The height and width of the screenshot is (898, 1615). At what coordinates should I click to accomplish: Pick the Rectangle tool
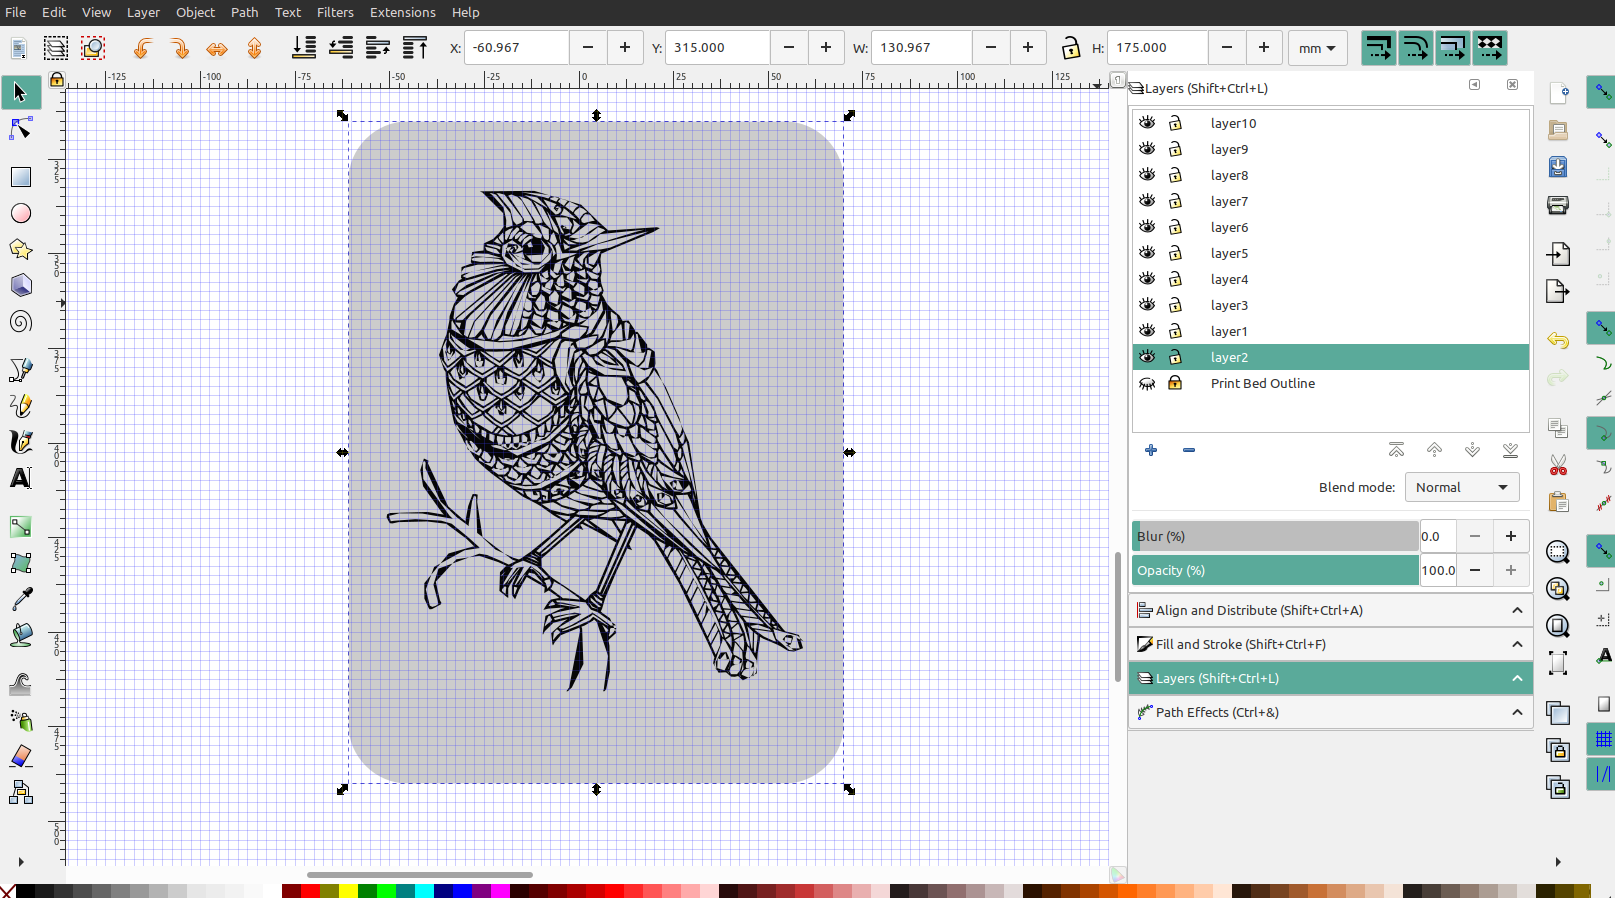pyautogui.click(x=20, y=177)
